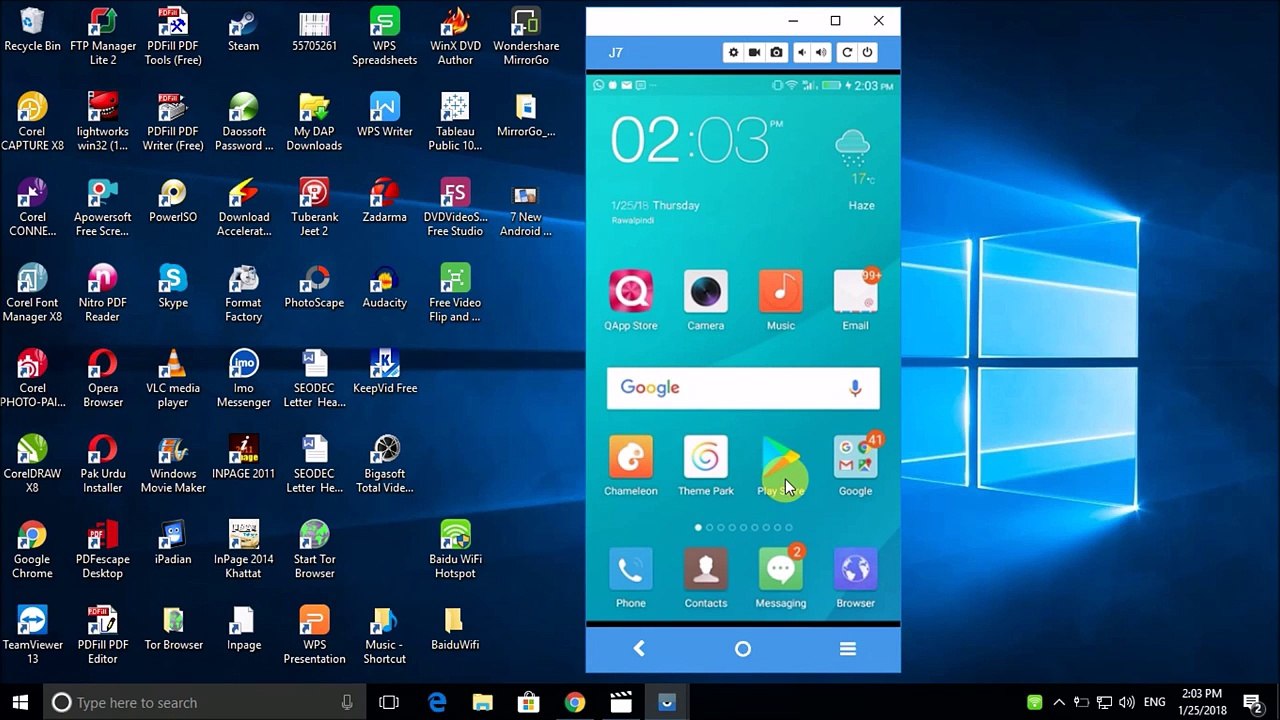Screen dimensions: 1280x720
Task: Open MirrorGo settings gear icon
Action: click(x=733, y=52)
